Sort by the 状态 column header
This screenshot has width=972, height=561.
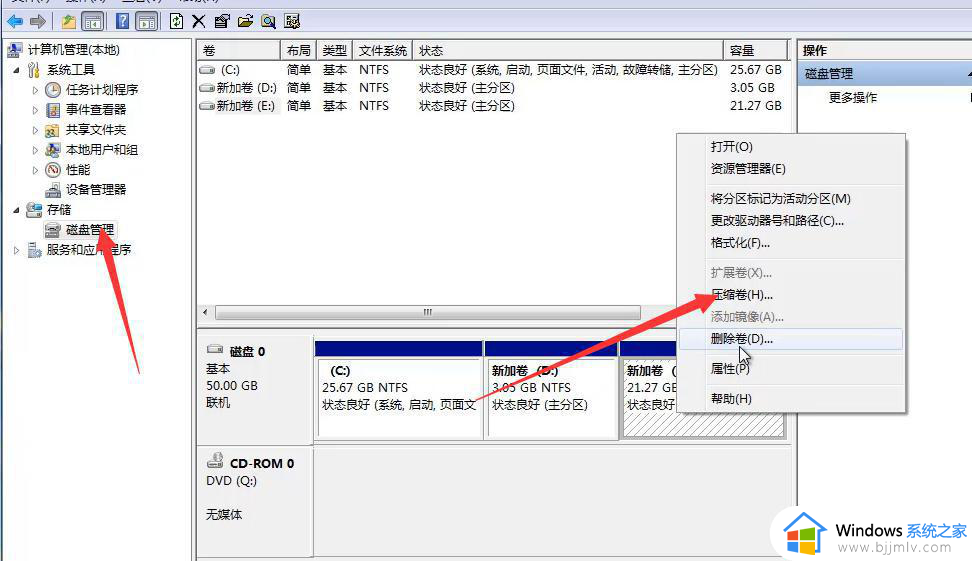568,51
